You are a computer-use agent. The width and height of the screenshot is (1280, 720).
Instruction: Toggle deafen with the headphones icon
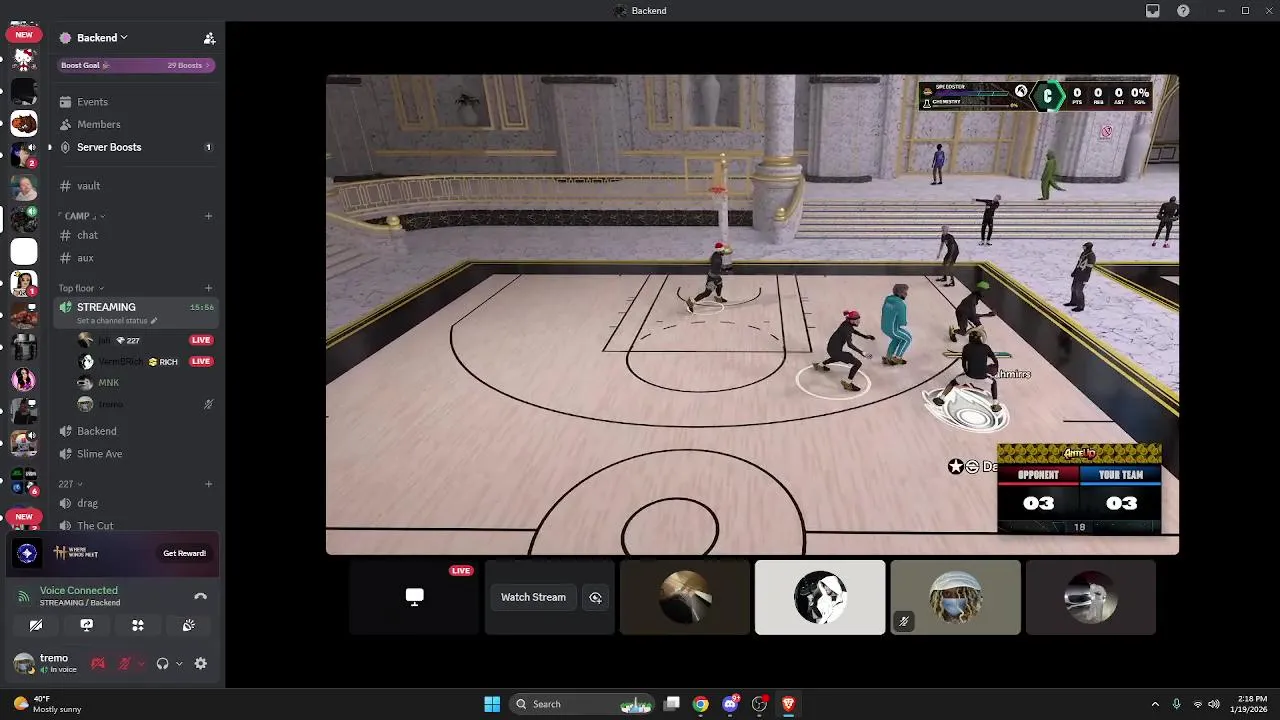pos(162,663)
